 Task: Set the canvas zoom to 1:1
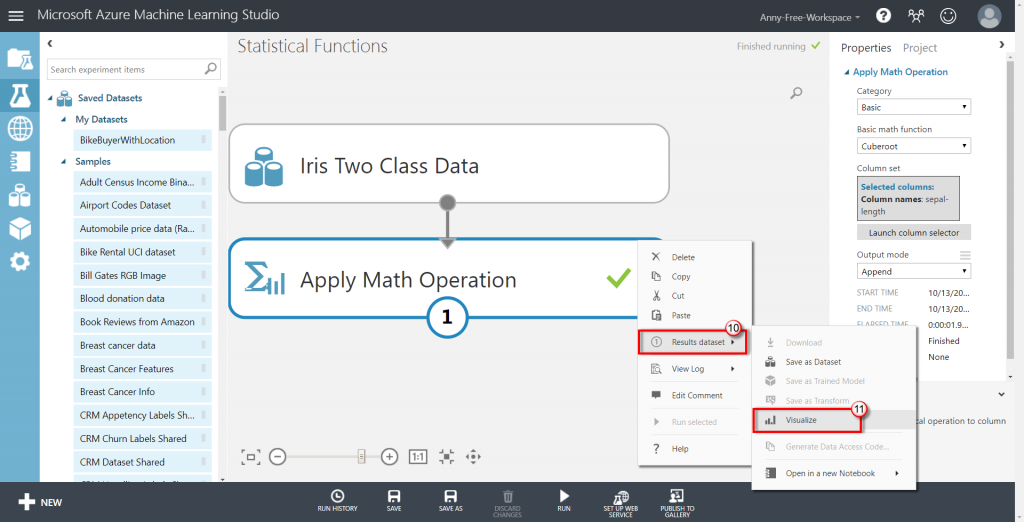[418, 457]
